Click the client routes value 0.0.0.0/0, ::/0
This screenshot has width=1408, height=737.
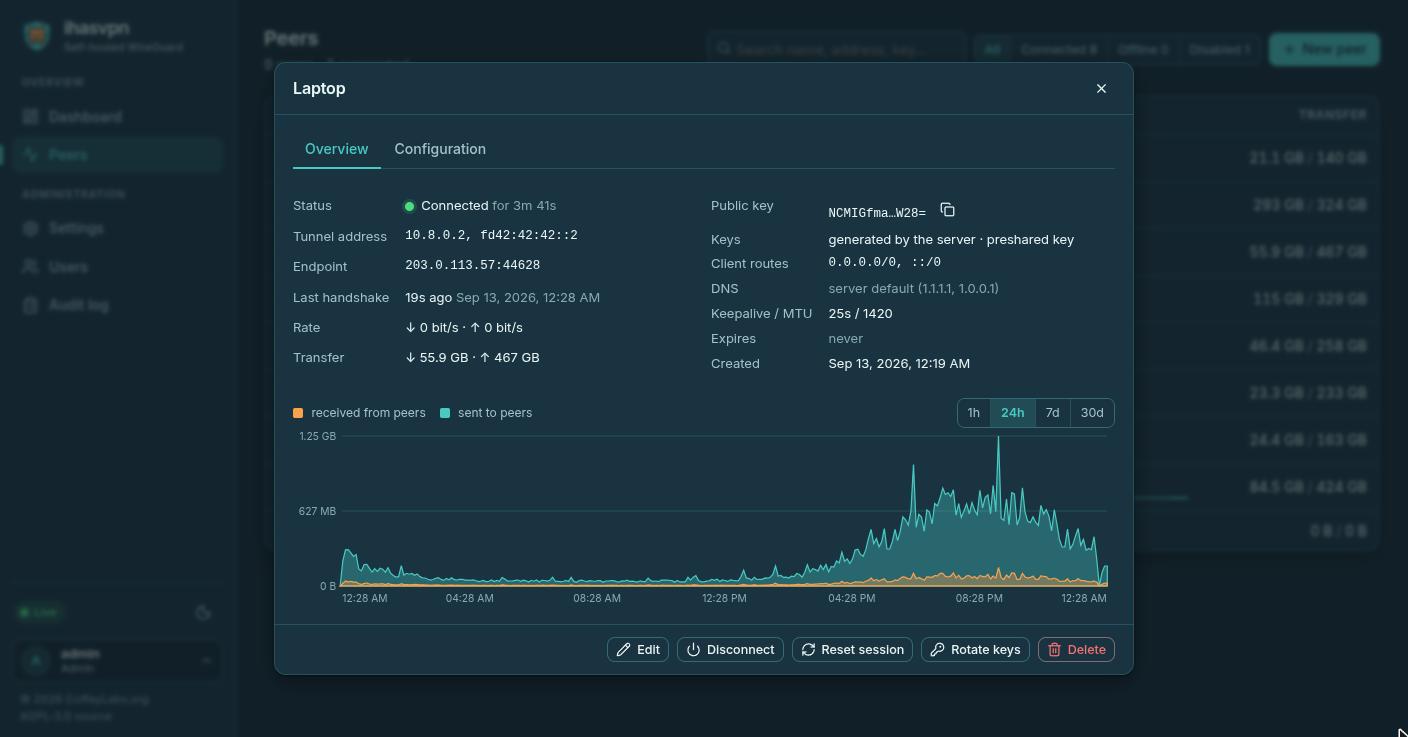884,262
